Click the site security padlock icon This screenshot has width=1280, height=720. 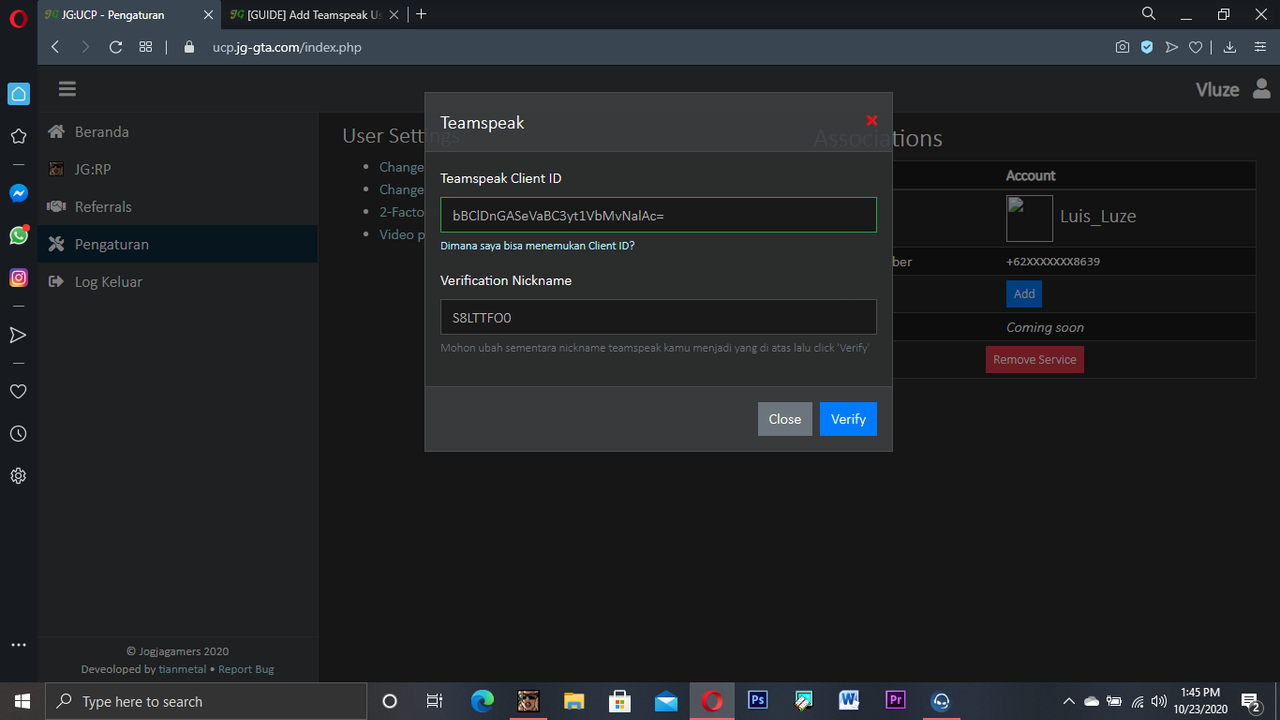coord(189,47)
